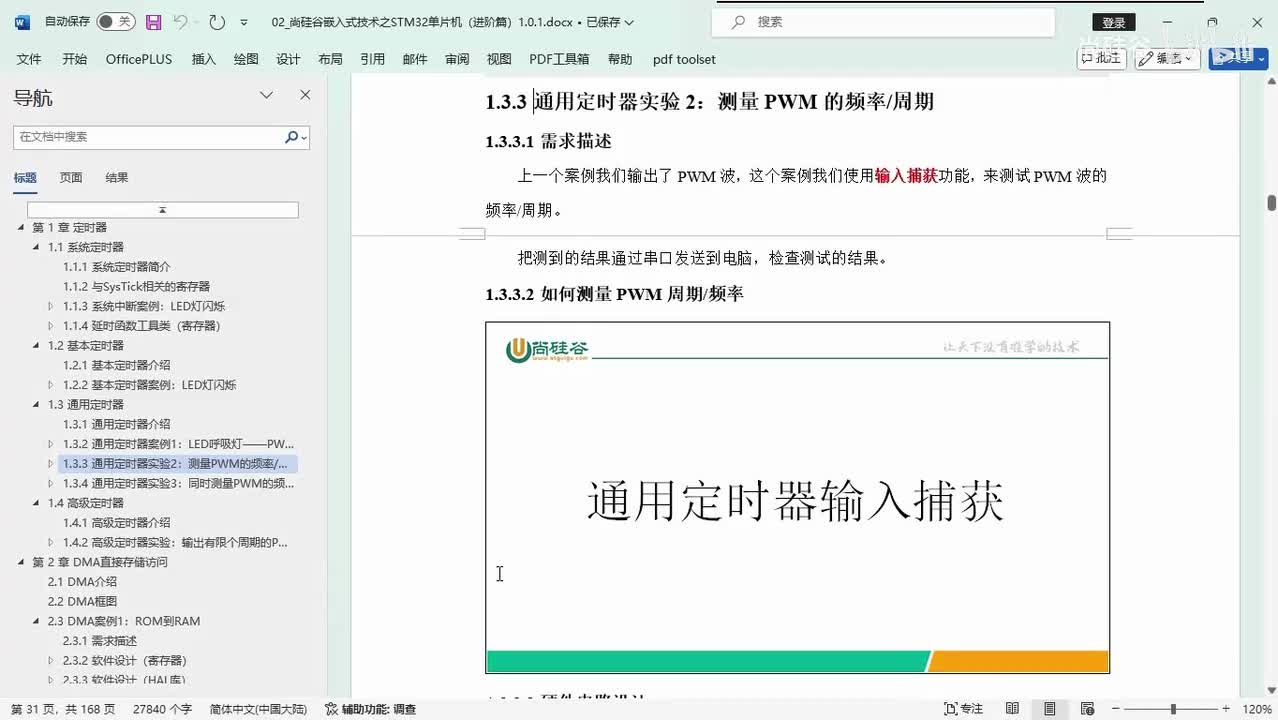Open the 编辑 editing mode dropdown
Image resolution: width=1278 pixels, height=720 pixels.
[1168, 58]
